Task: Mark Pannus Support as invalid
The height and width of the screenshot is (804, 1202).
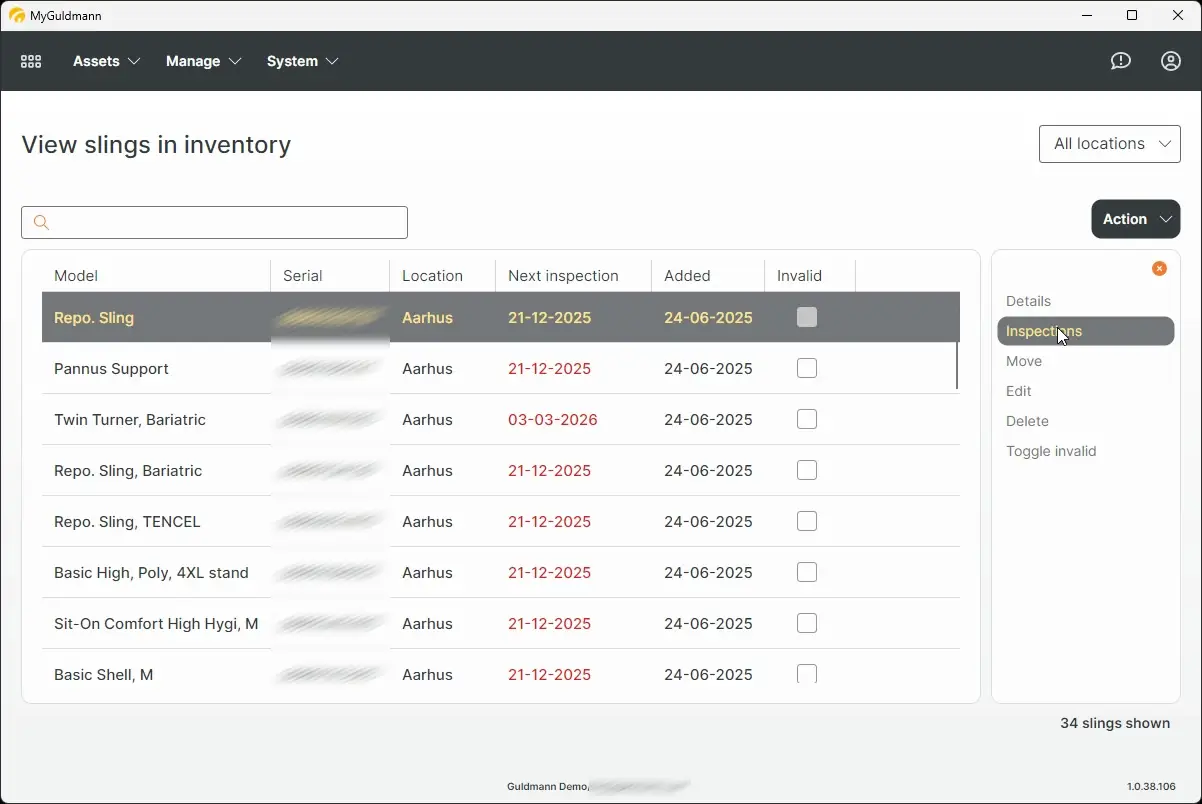Action: click(807, 368)
